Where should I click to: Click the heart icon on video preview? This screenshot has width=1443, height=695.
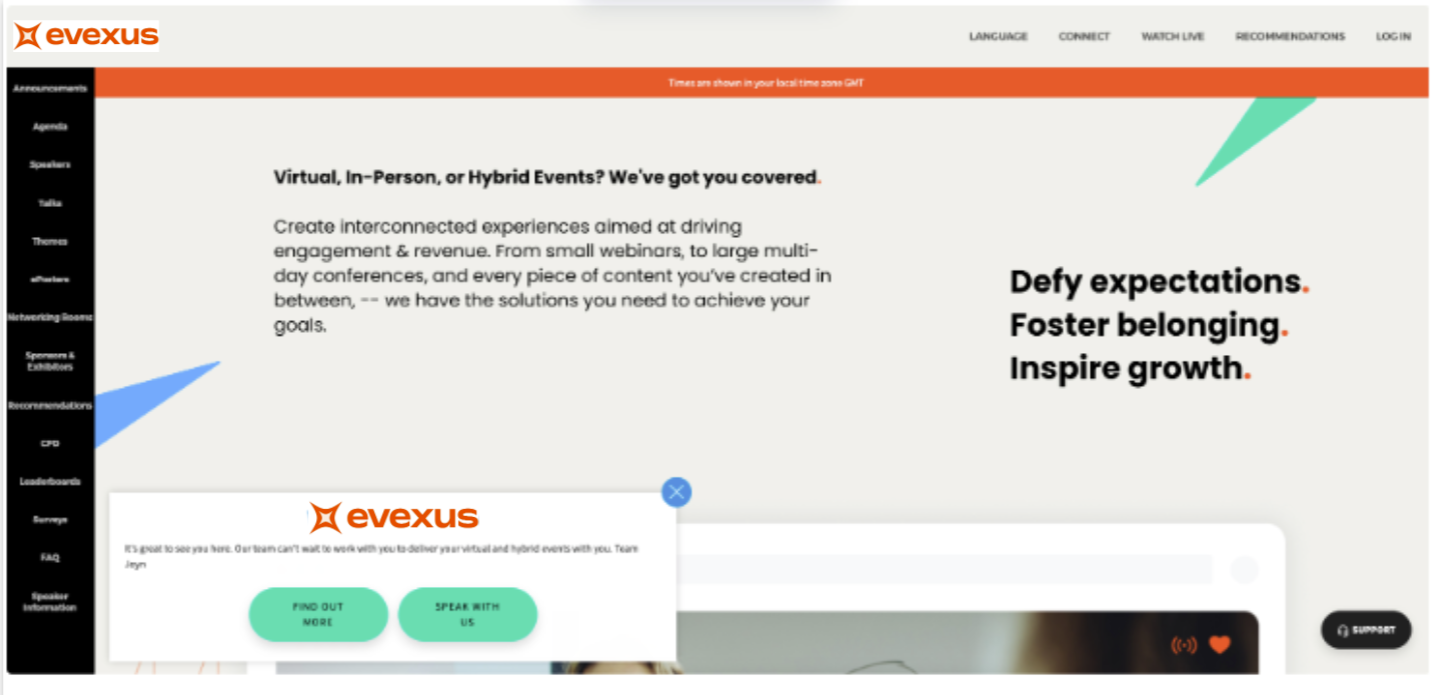(x=1219, y=645)
